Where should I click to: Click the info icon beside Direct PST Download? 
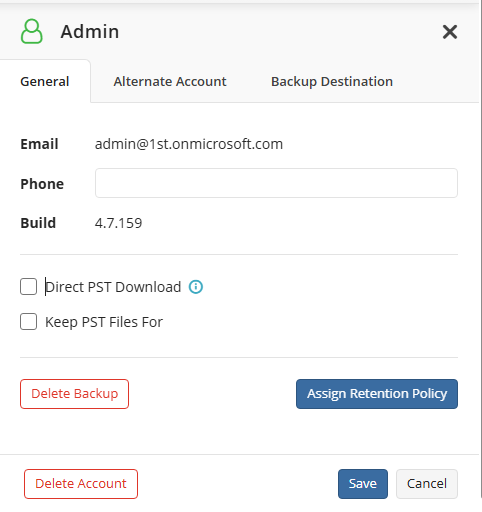click(x=196, y=287)
